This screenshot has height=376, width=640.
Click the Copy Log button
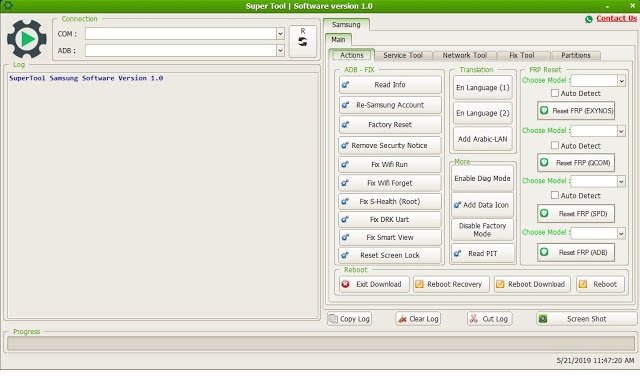(349, 319)
